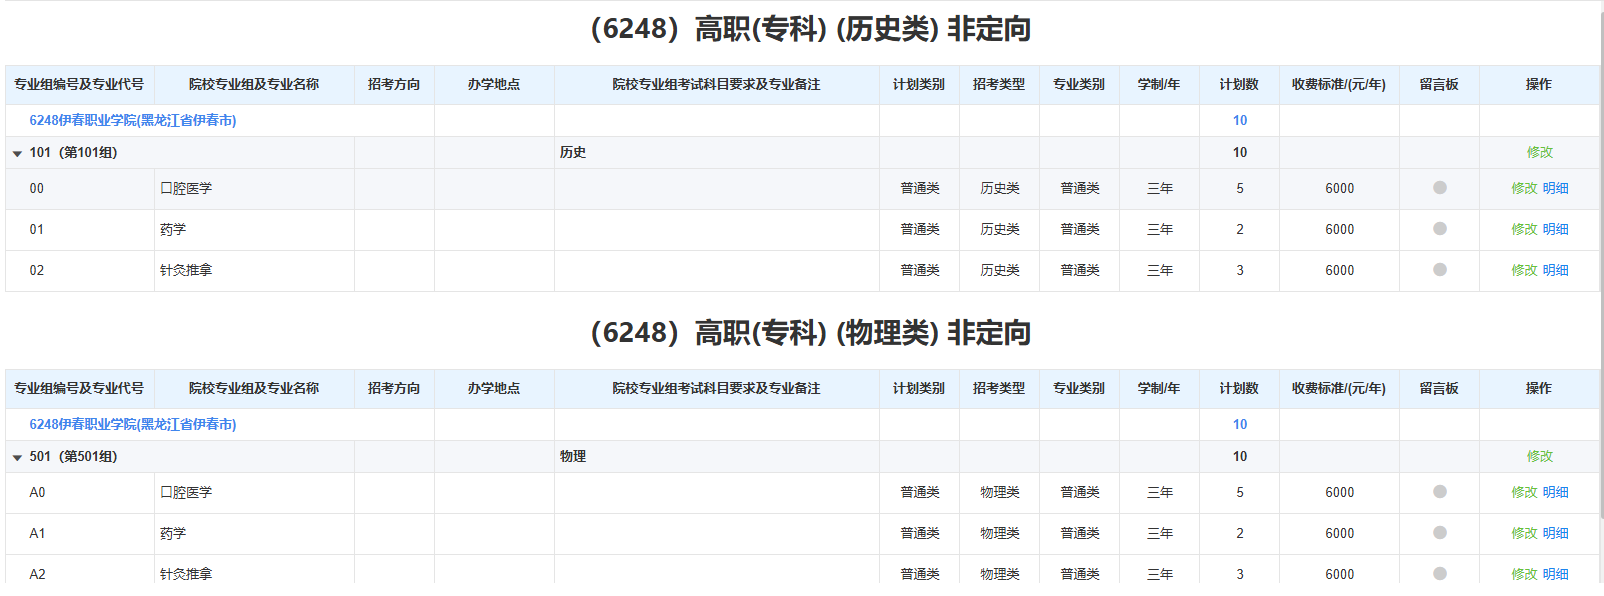Click the message board dot for row 00 口腔医学
This screenshot has width=1604, height=596.
tap(1439, 188)
